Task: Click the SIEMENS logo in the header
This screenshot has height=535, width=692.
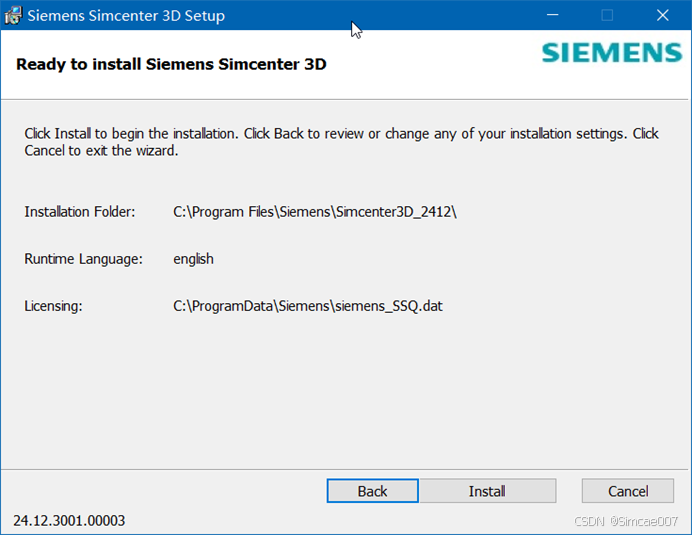Action: click(612, 53)
